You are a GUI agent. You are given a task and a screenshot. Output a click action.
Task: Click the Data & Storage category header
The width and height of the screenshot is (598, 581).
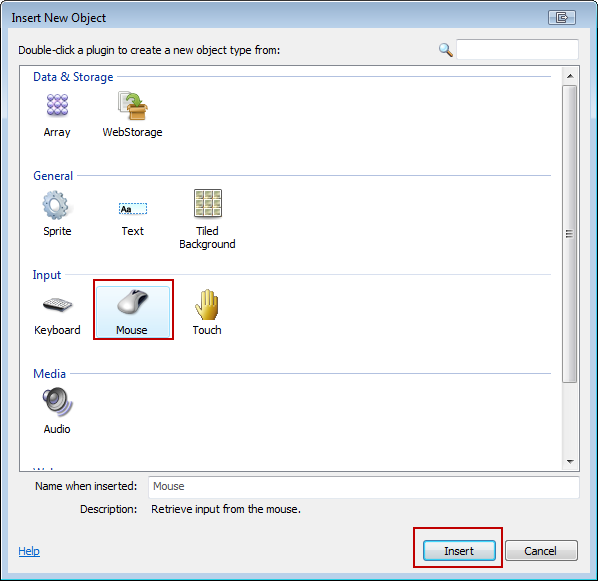tap(73, 77)
